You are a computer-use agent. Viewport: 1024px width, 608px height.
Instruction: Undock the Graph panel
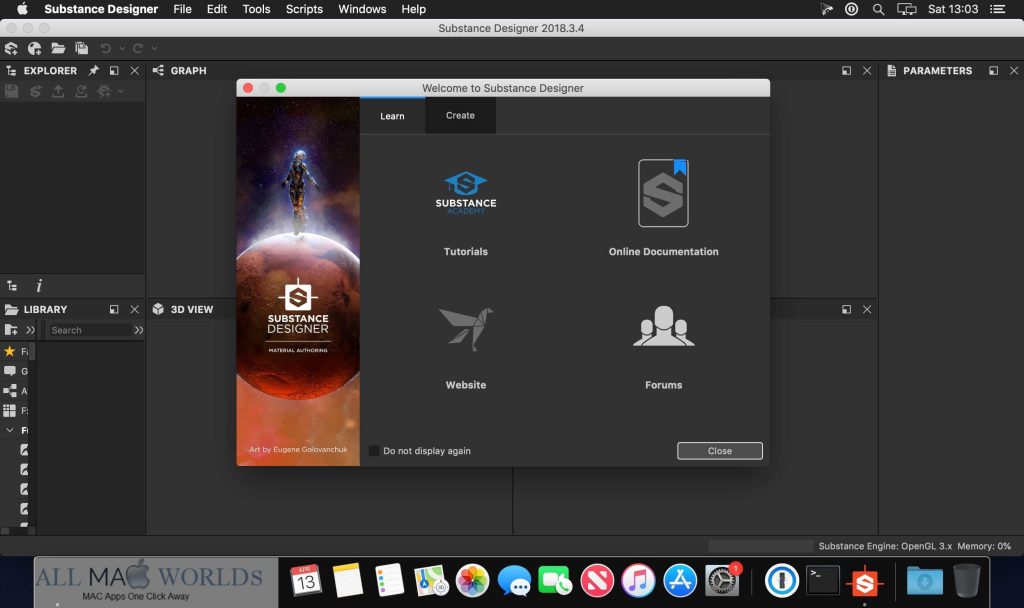(x=846, y=71)
